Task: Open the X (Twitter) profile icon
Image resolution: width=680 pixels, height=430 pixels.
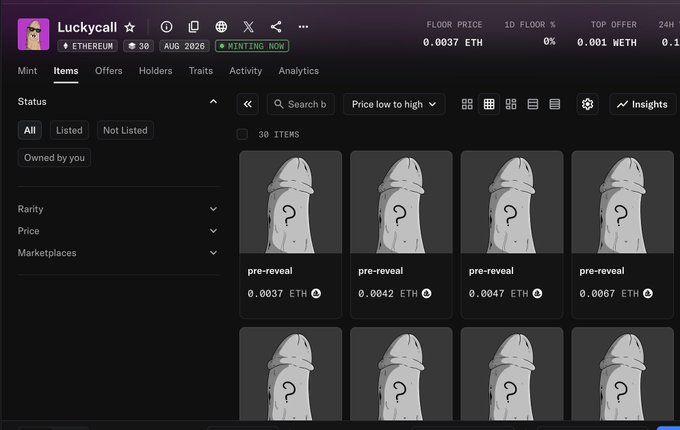Action: [248, 27]
